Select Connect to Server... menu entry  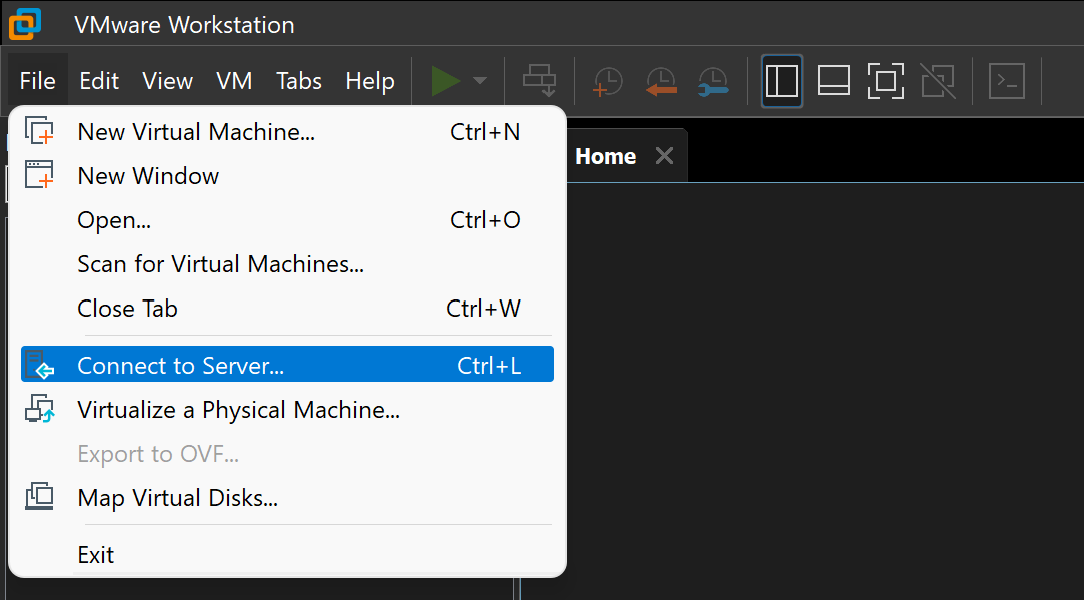tap(287, 364)
